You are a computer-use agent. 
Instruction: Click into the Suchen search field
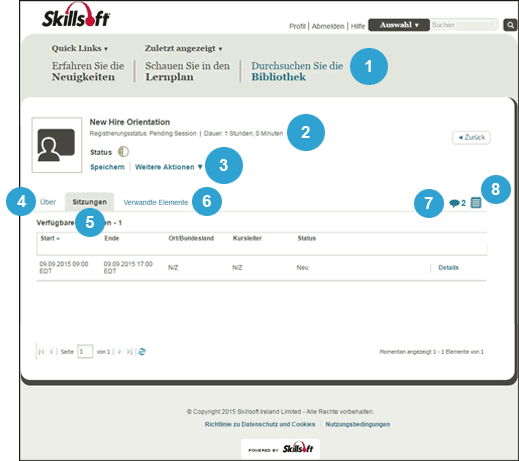click(x=464, y=25)
